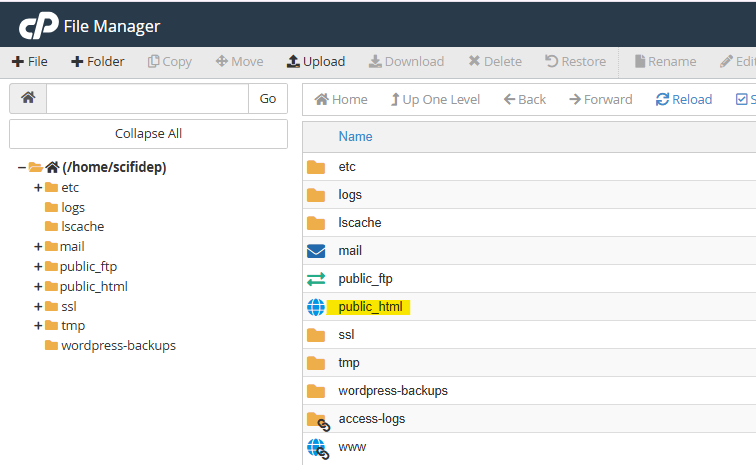Click the Reload button in the navigation bar
This screenshot has width=756, height=465.
684,99
